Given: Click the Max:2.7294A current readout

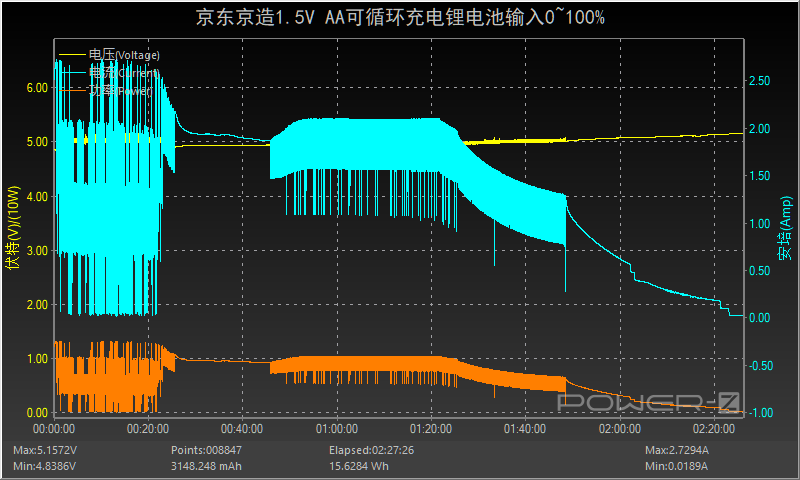Looking at the screenshot, I should (677, 450).
